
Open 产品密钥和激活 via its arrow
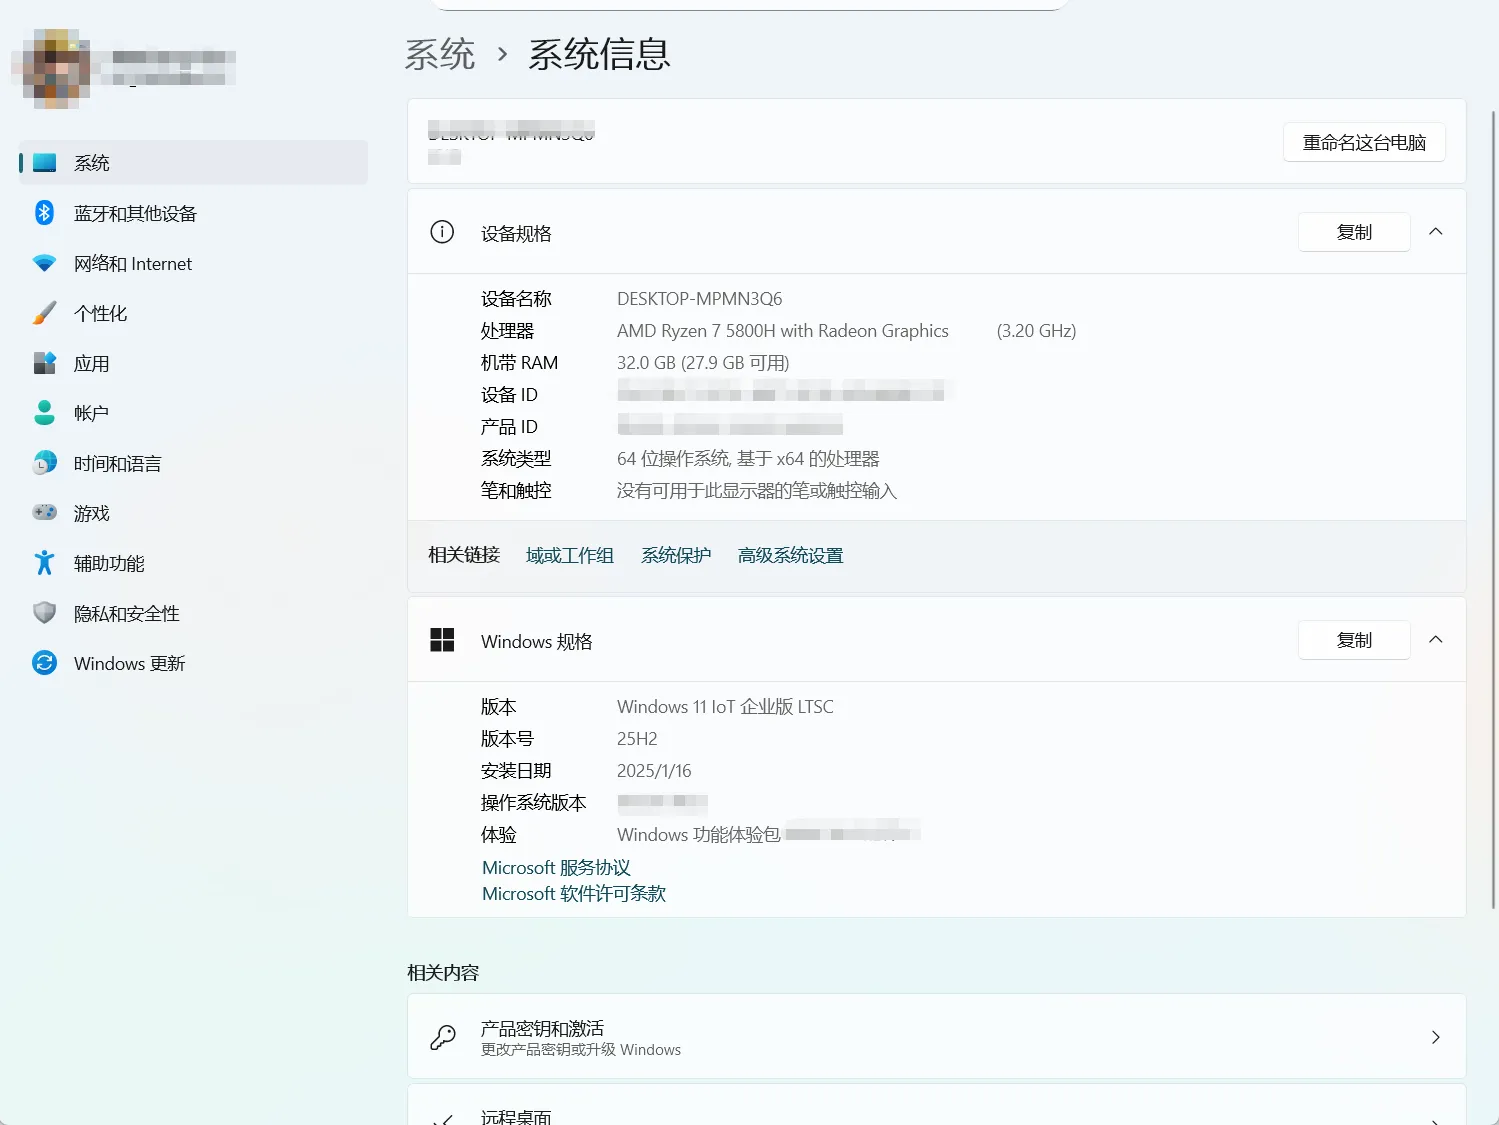tap(1434, 1037)
